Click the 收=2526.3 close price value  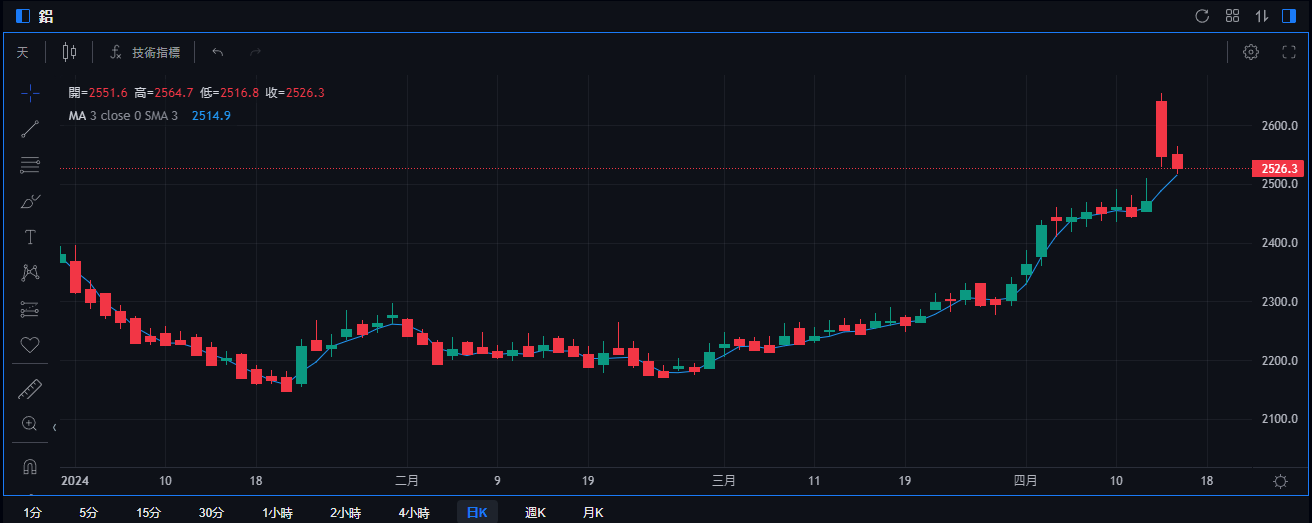[x=296, y=93]
